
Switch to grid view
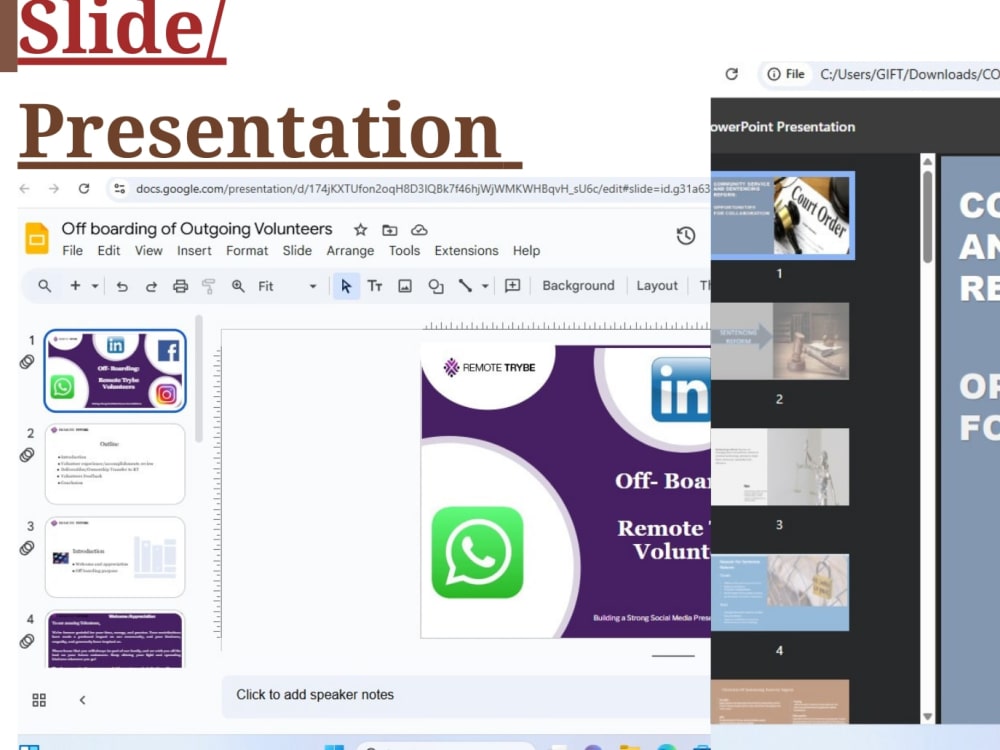pyautogui.click(x=39, y=700)
